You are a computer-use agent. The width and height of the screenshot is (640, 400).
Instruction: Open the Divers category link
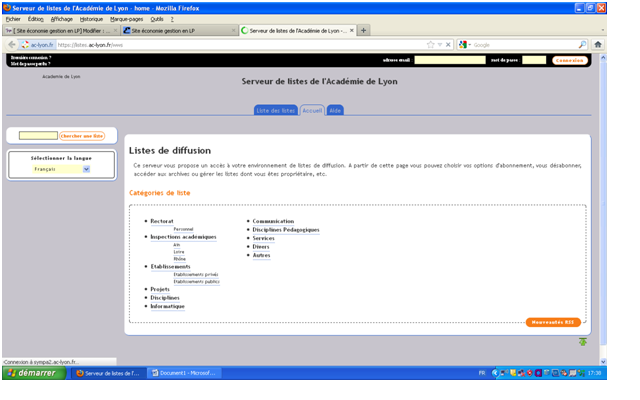[261, 247]
